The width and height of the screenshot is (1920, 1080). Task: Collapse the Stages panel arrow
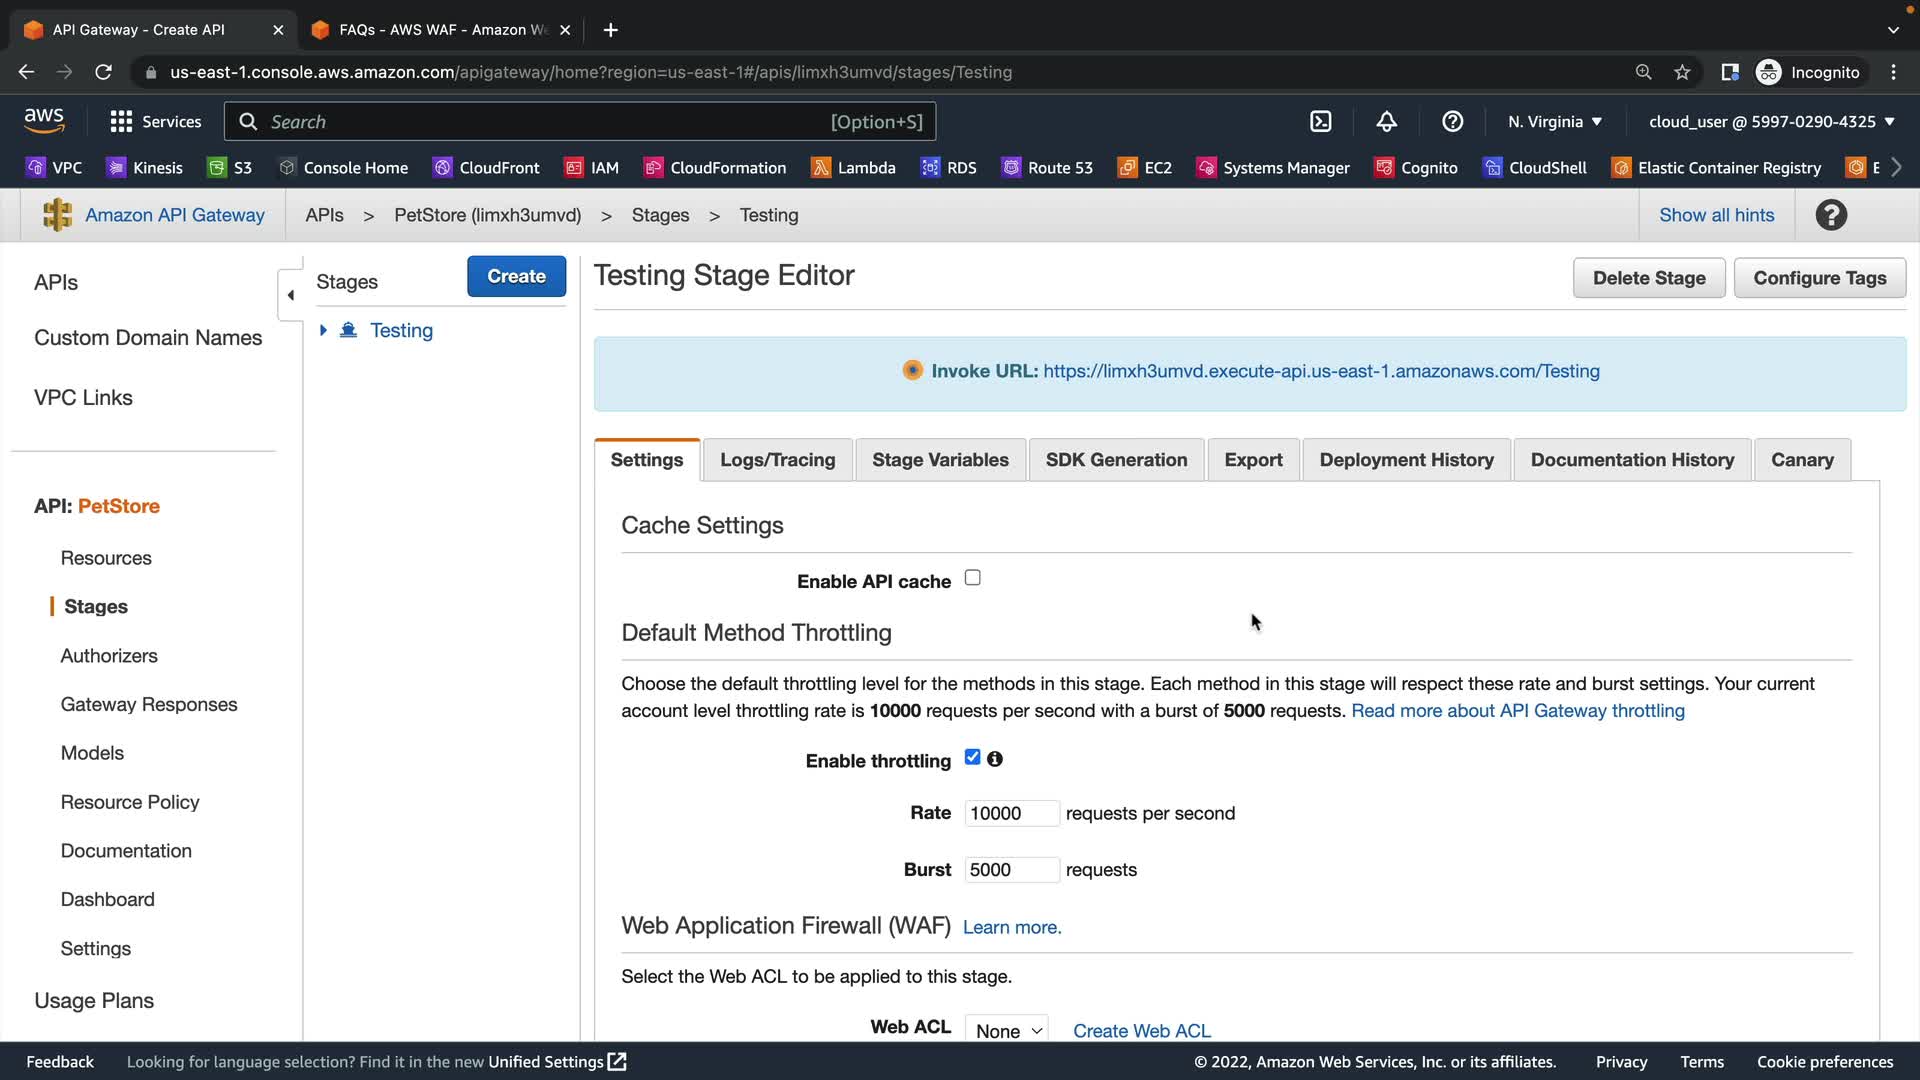290,295
